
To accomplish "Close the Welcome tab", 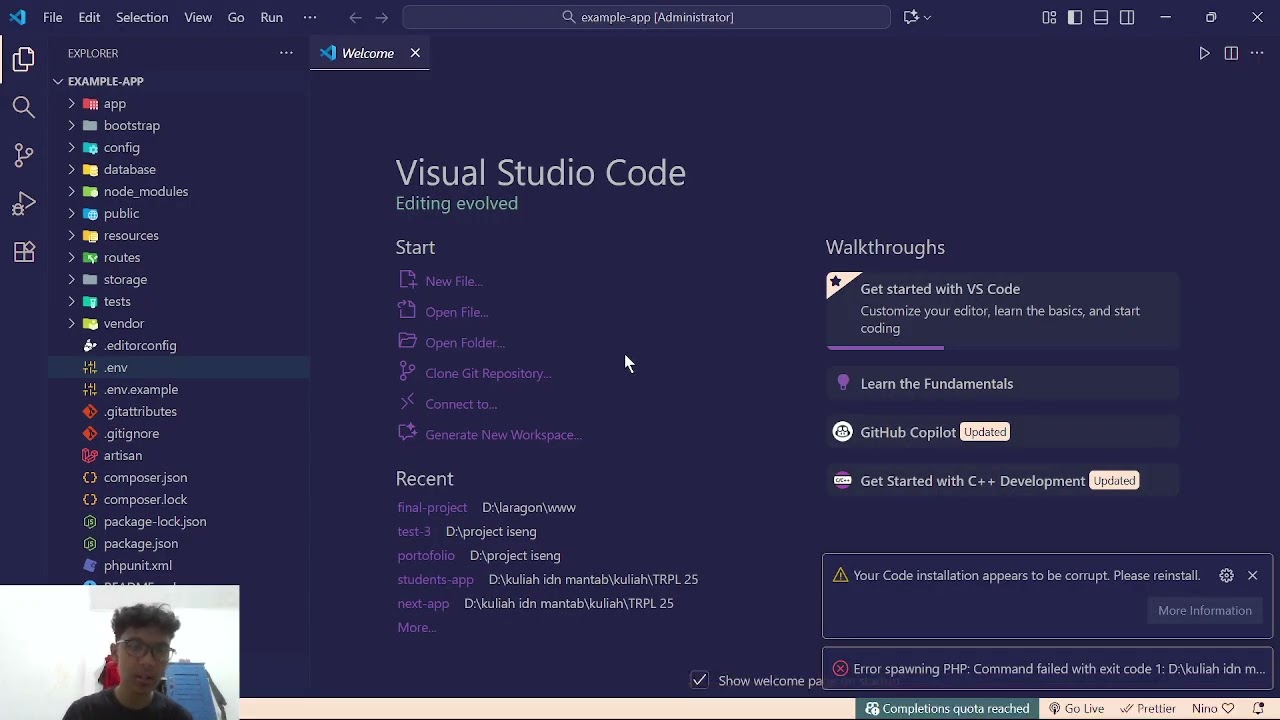I will 415,53.
